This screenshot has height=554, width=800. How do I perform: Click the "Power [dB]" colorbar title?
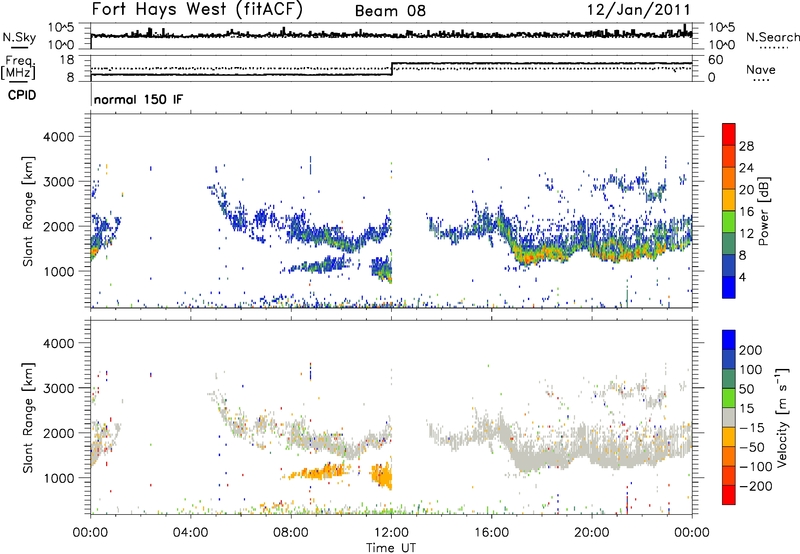(x=763, y=211)
